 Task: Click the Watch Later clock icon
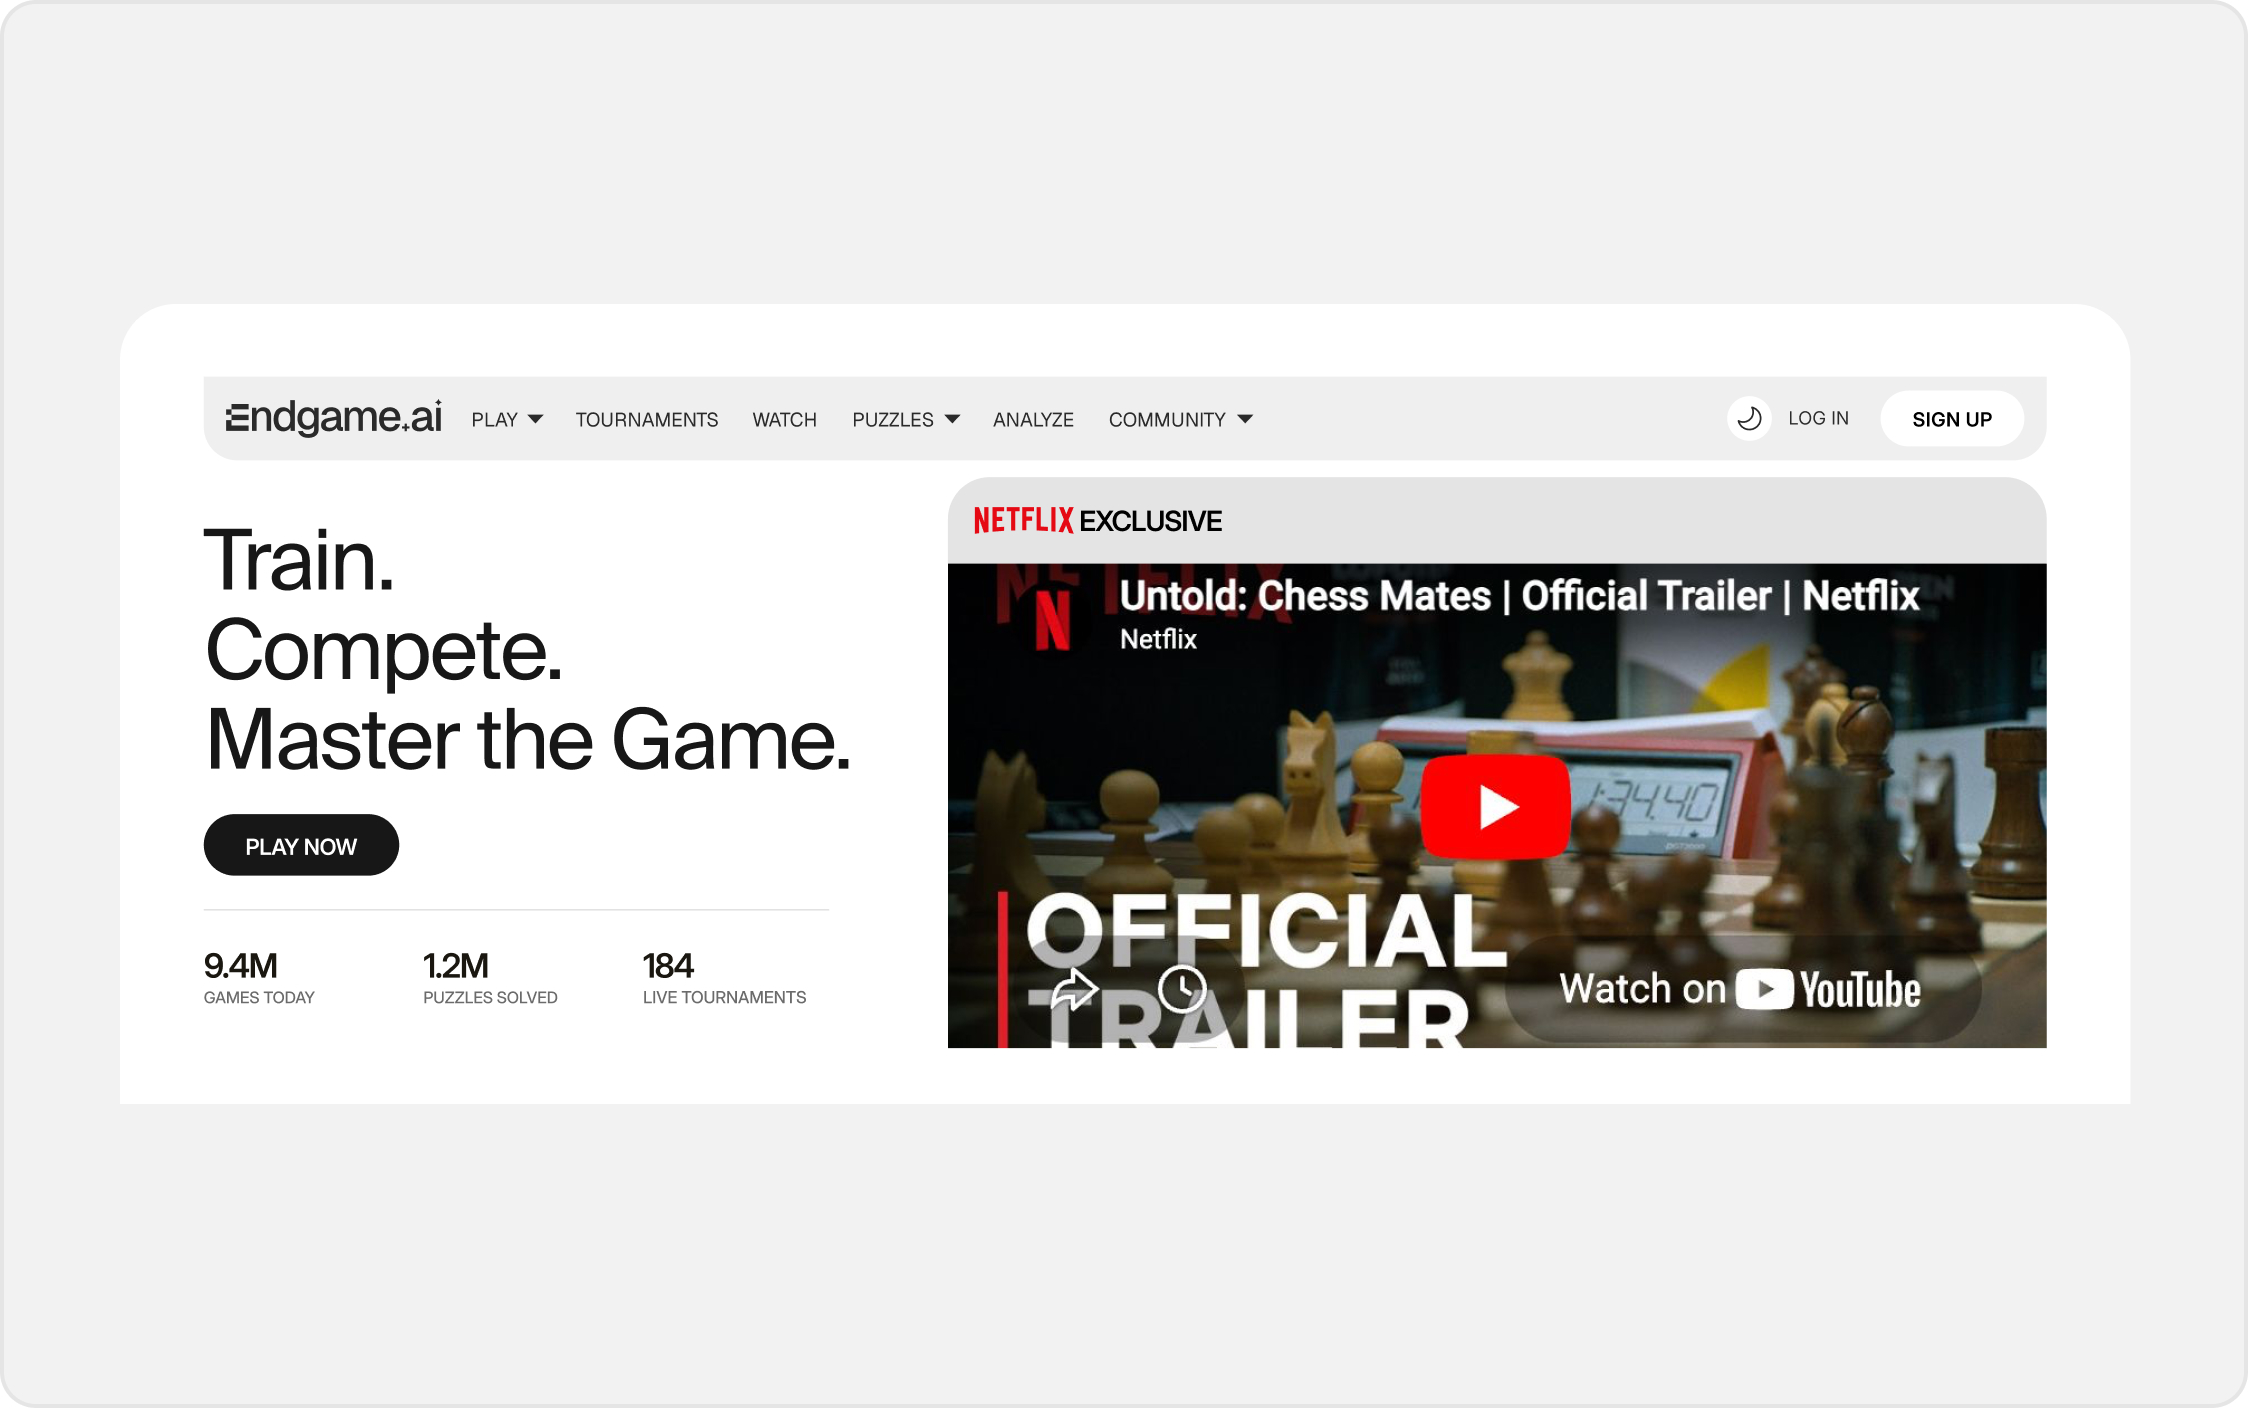1182,989
